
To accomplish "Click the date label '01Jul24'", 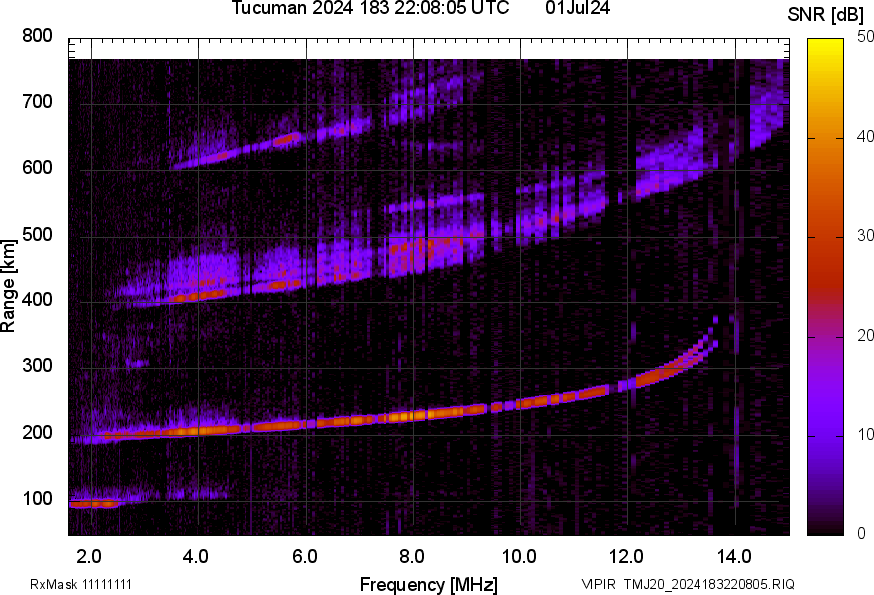I will [577, 8].
